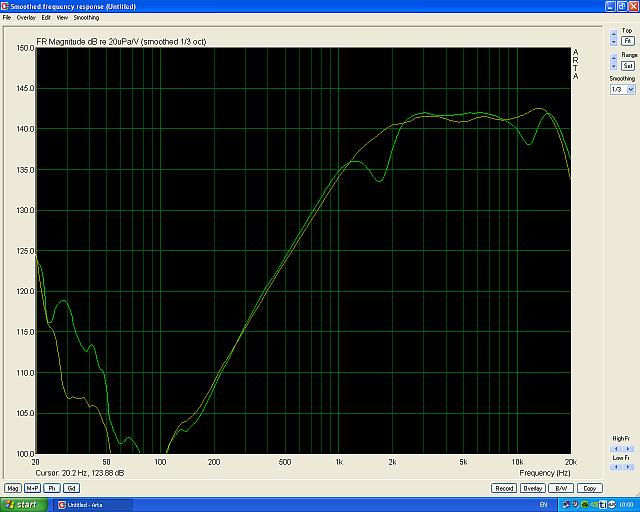Image resolution: width=640 pixels, height=512 pixels.
Task: Click the NVIDIA green tray icon
Action: 594,505
